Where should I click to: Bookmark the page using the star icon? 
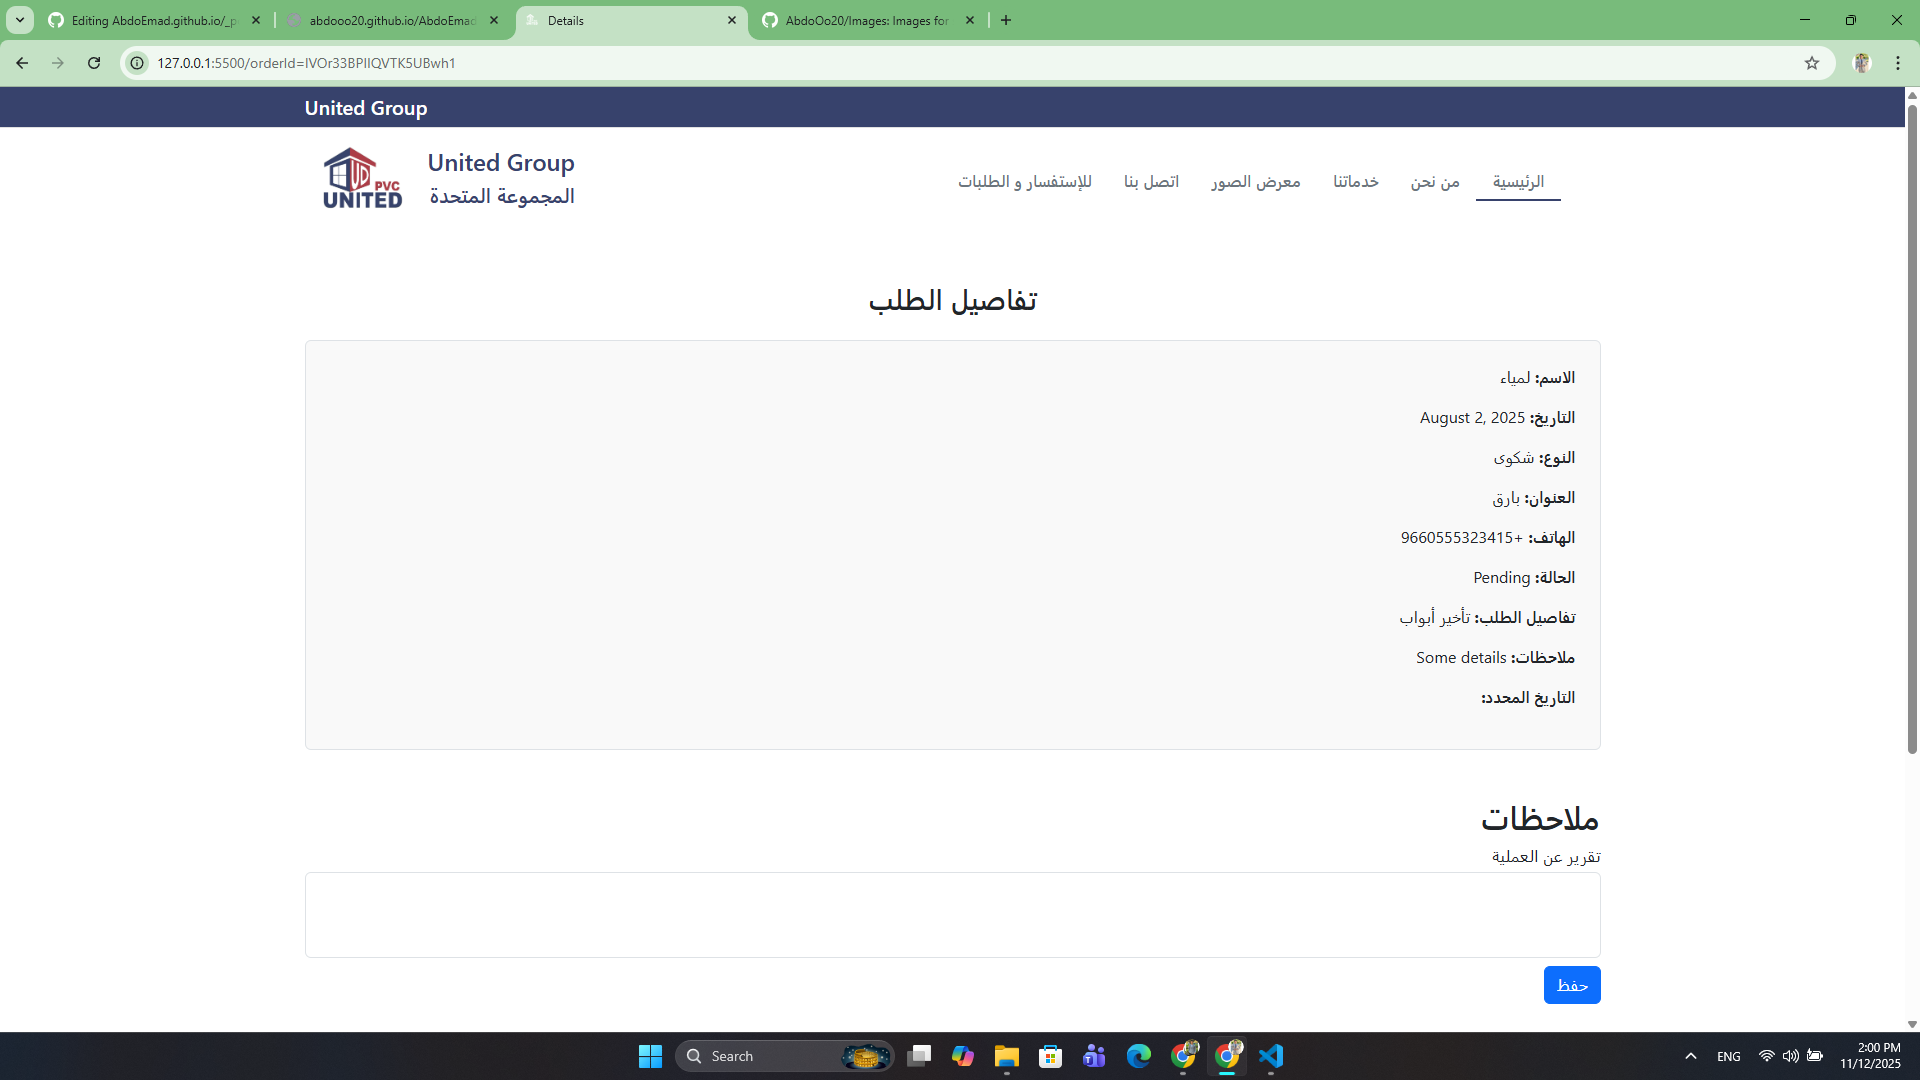click(x=1812, y=62)
